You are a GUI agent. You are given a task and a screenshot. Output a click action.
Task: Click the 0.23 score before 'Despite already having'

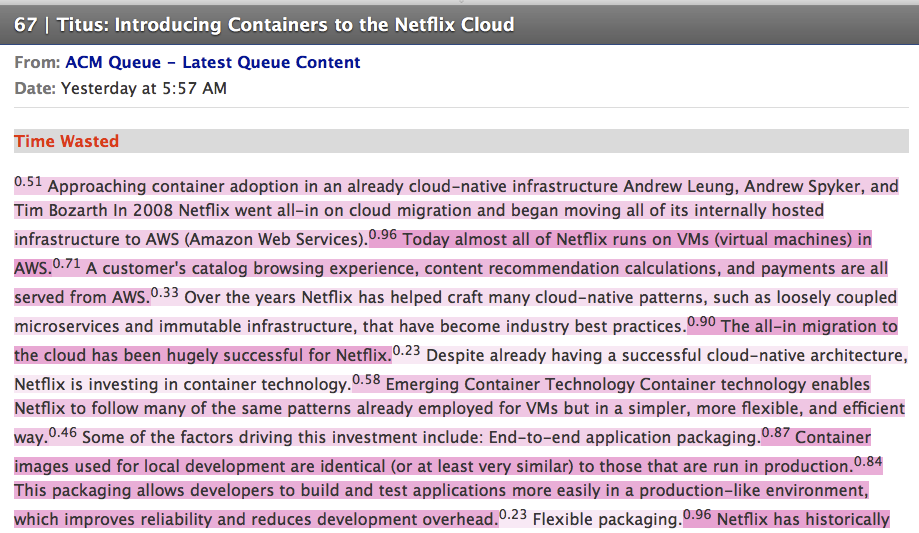click(x=406, y=351)
